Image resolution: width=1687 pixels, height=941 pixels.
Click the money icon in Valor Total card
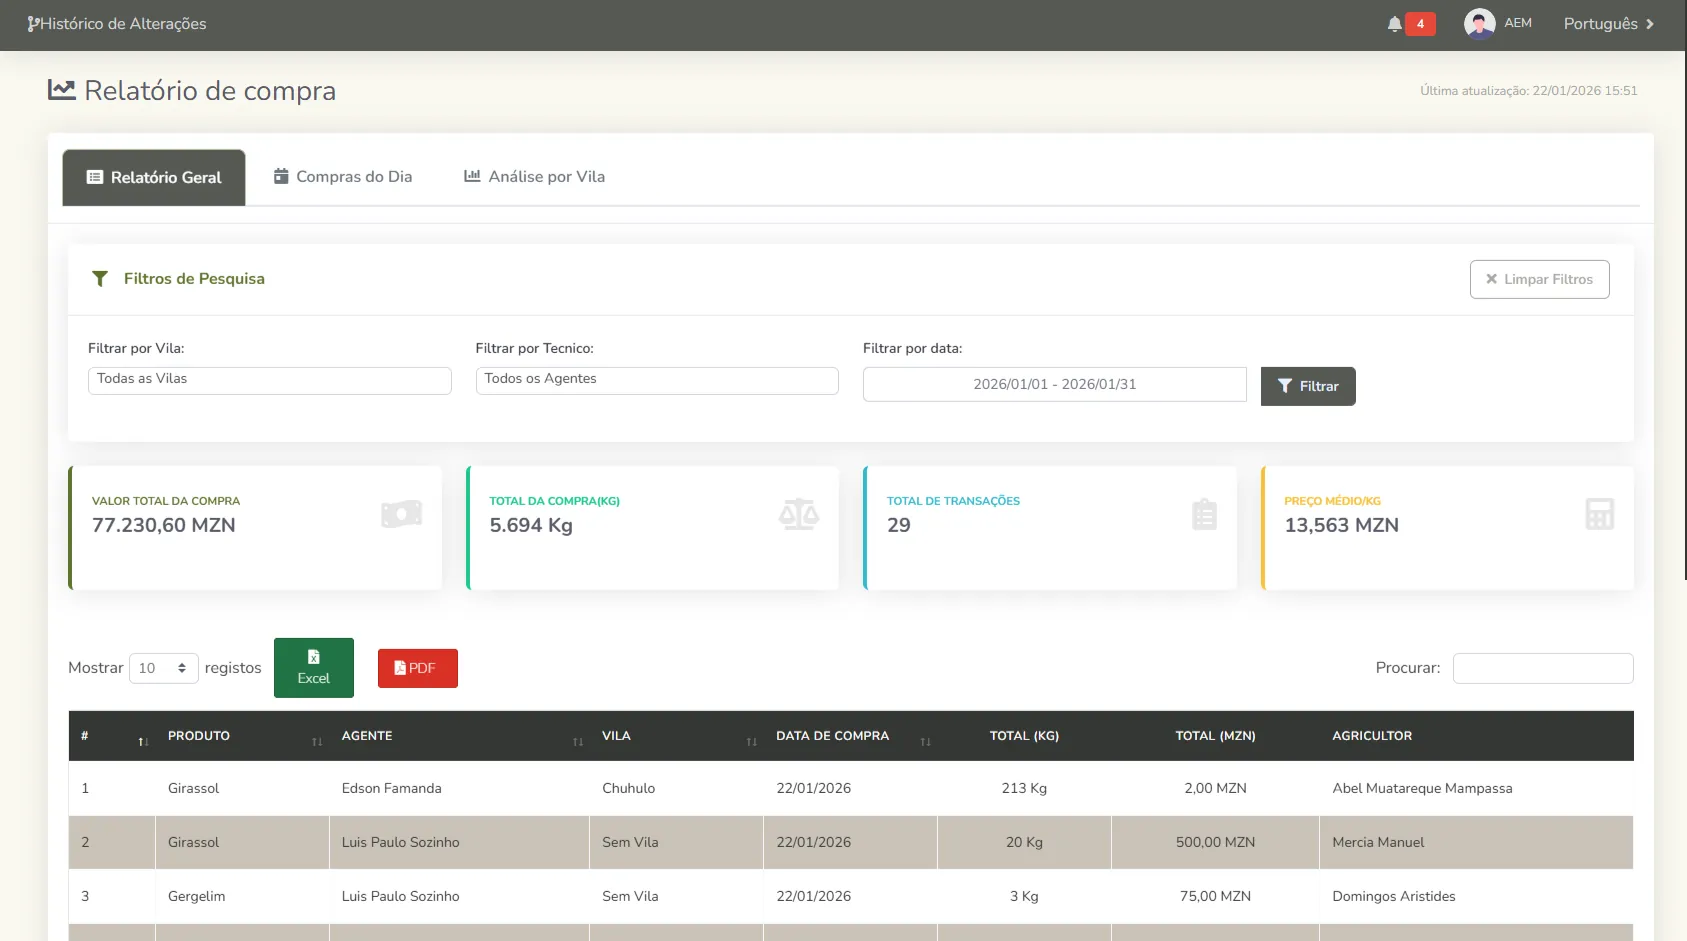point(401,515)
